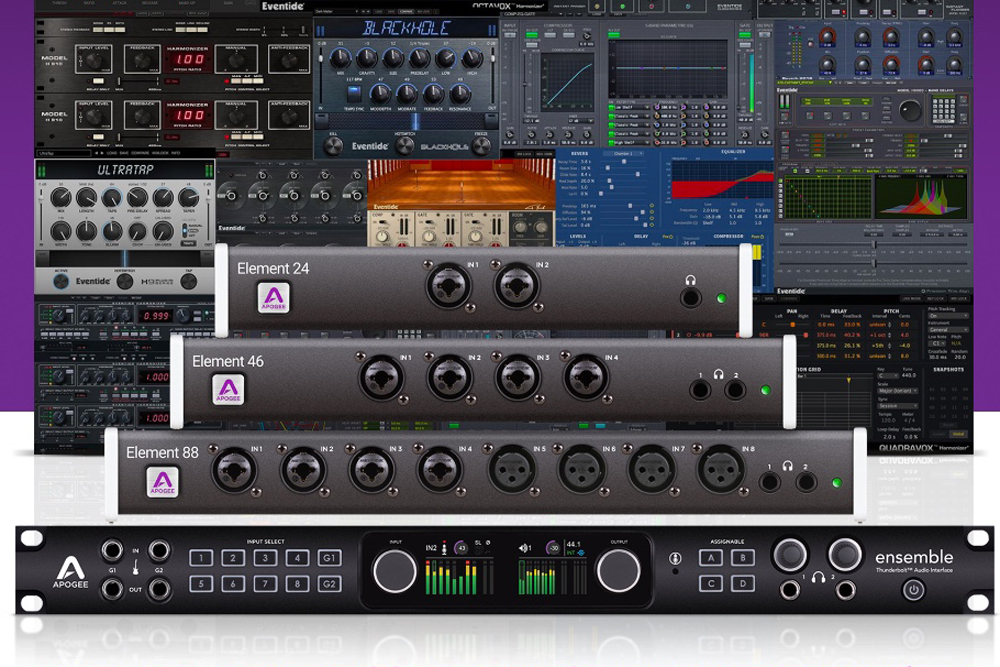The height and width of the screenshot is (667, 1000).
Task: Toggle the Compressor In/Out button
Action: click(532, 34)
